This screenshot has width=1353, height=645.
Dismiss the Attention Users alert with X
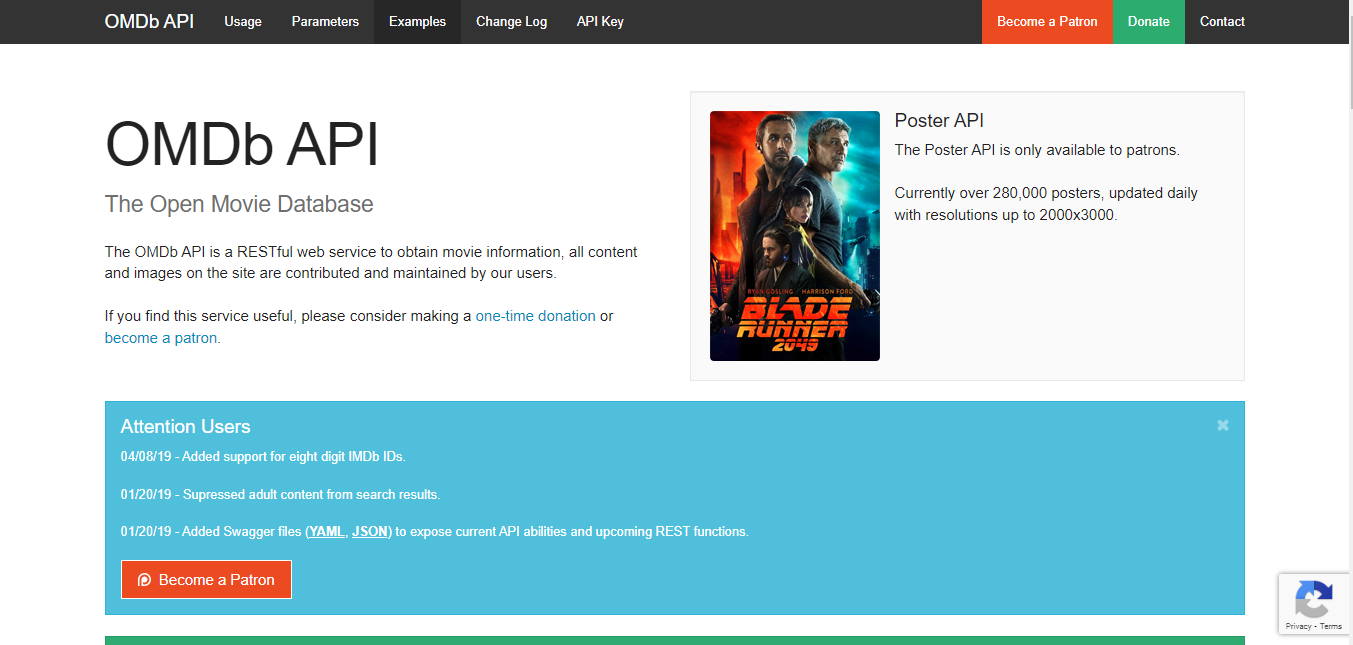1222,425
